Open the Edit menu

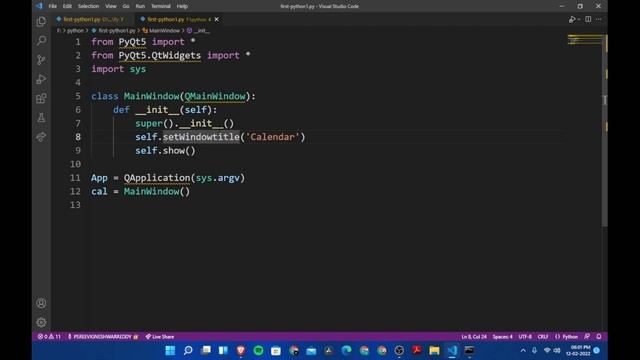point(67,6)
